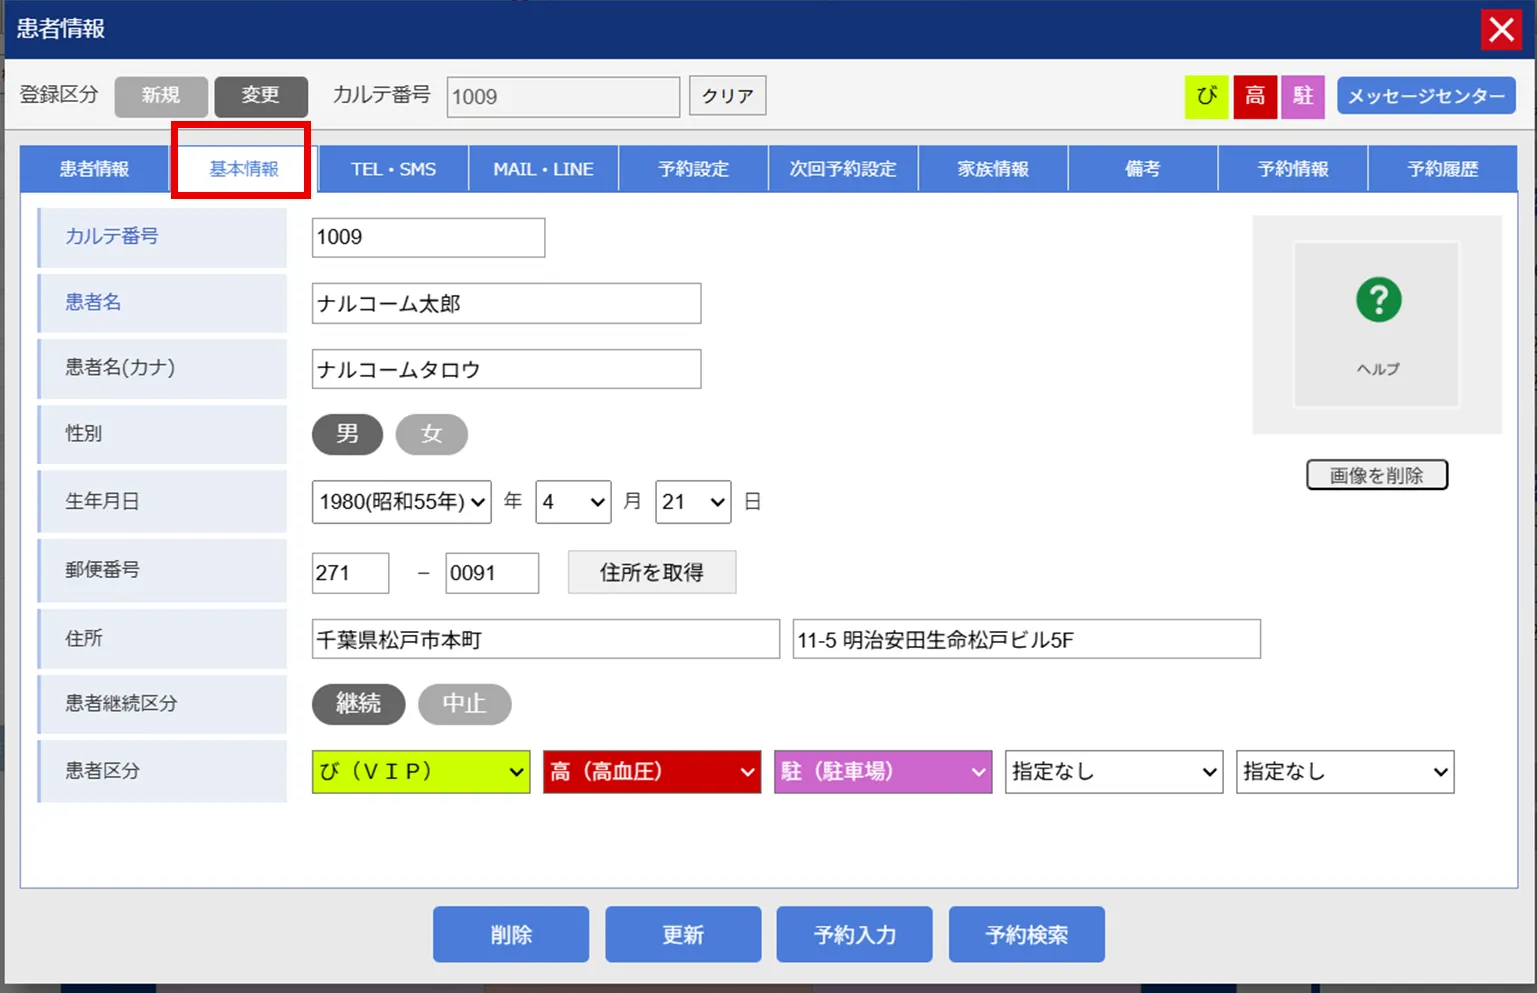Open the birth month dropdown
This screenshot has height=993, width=1537.
coord(573,502)
